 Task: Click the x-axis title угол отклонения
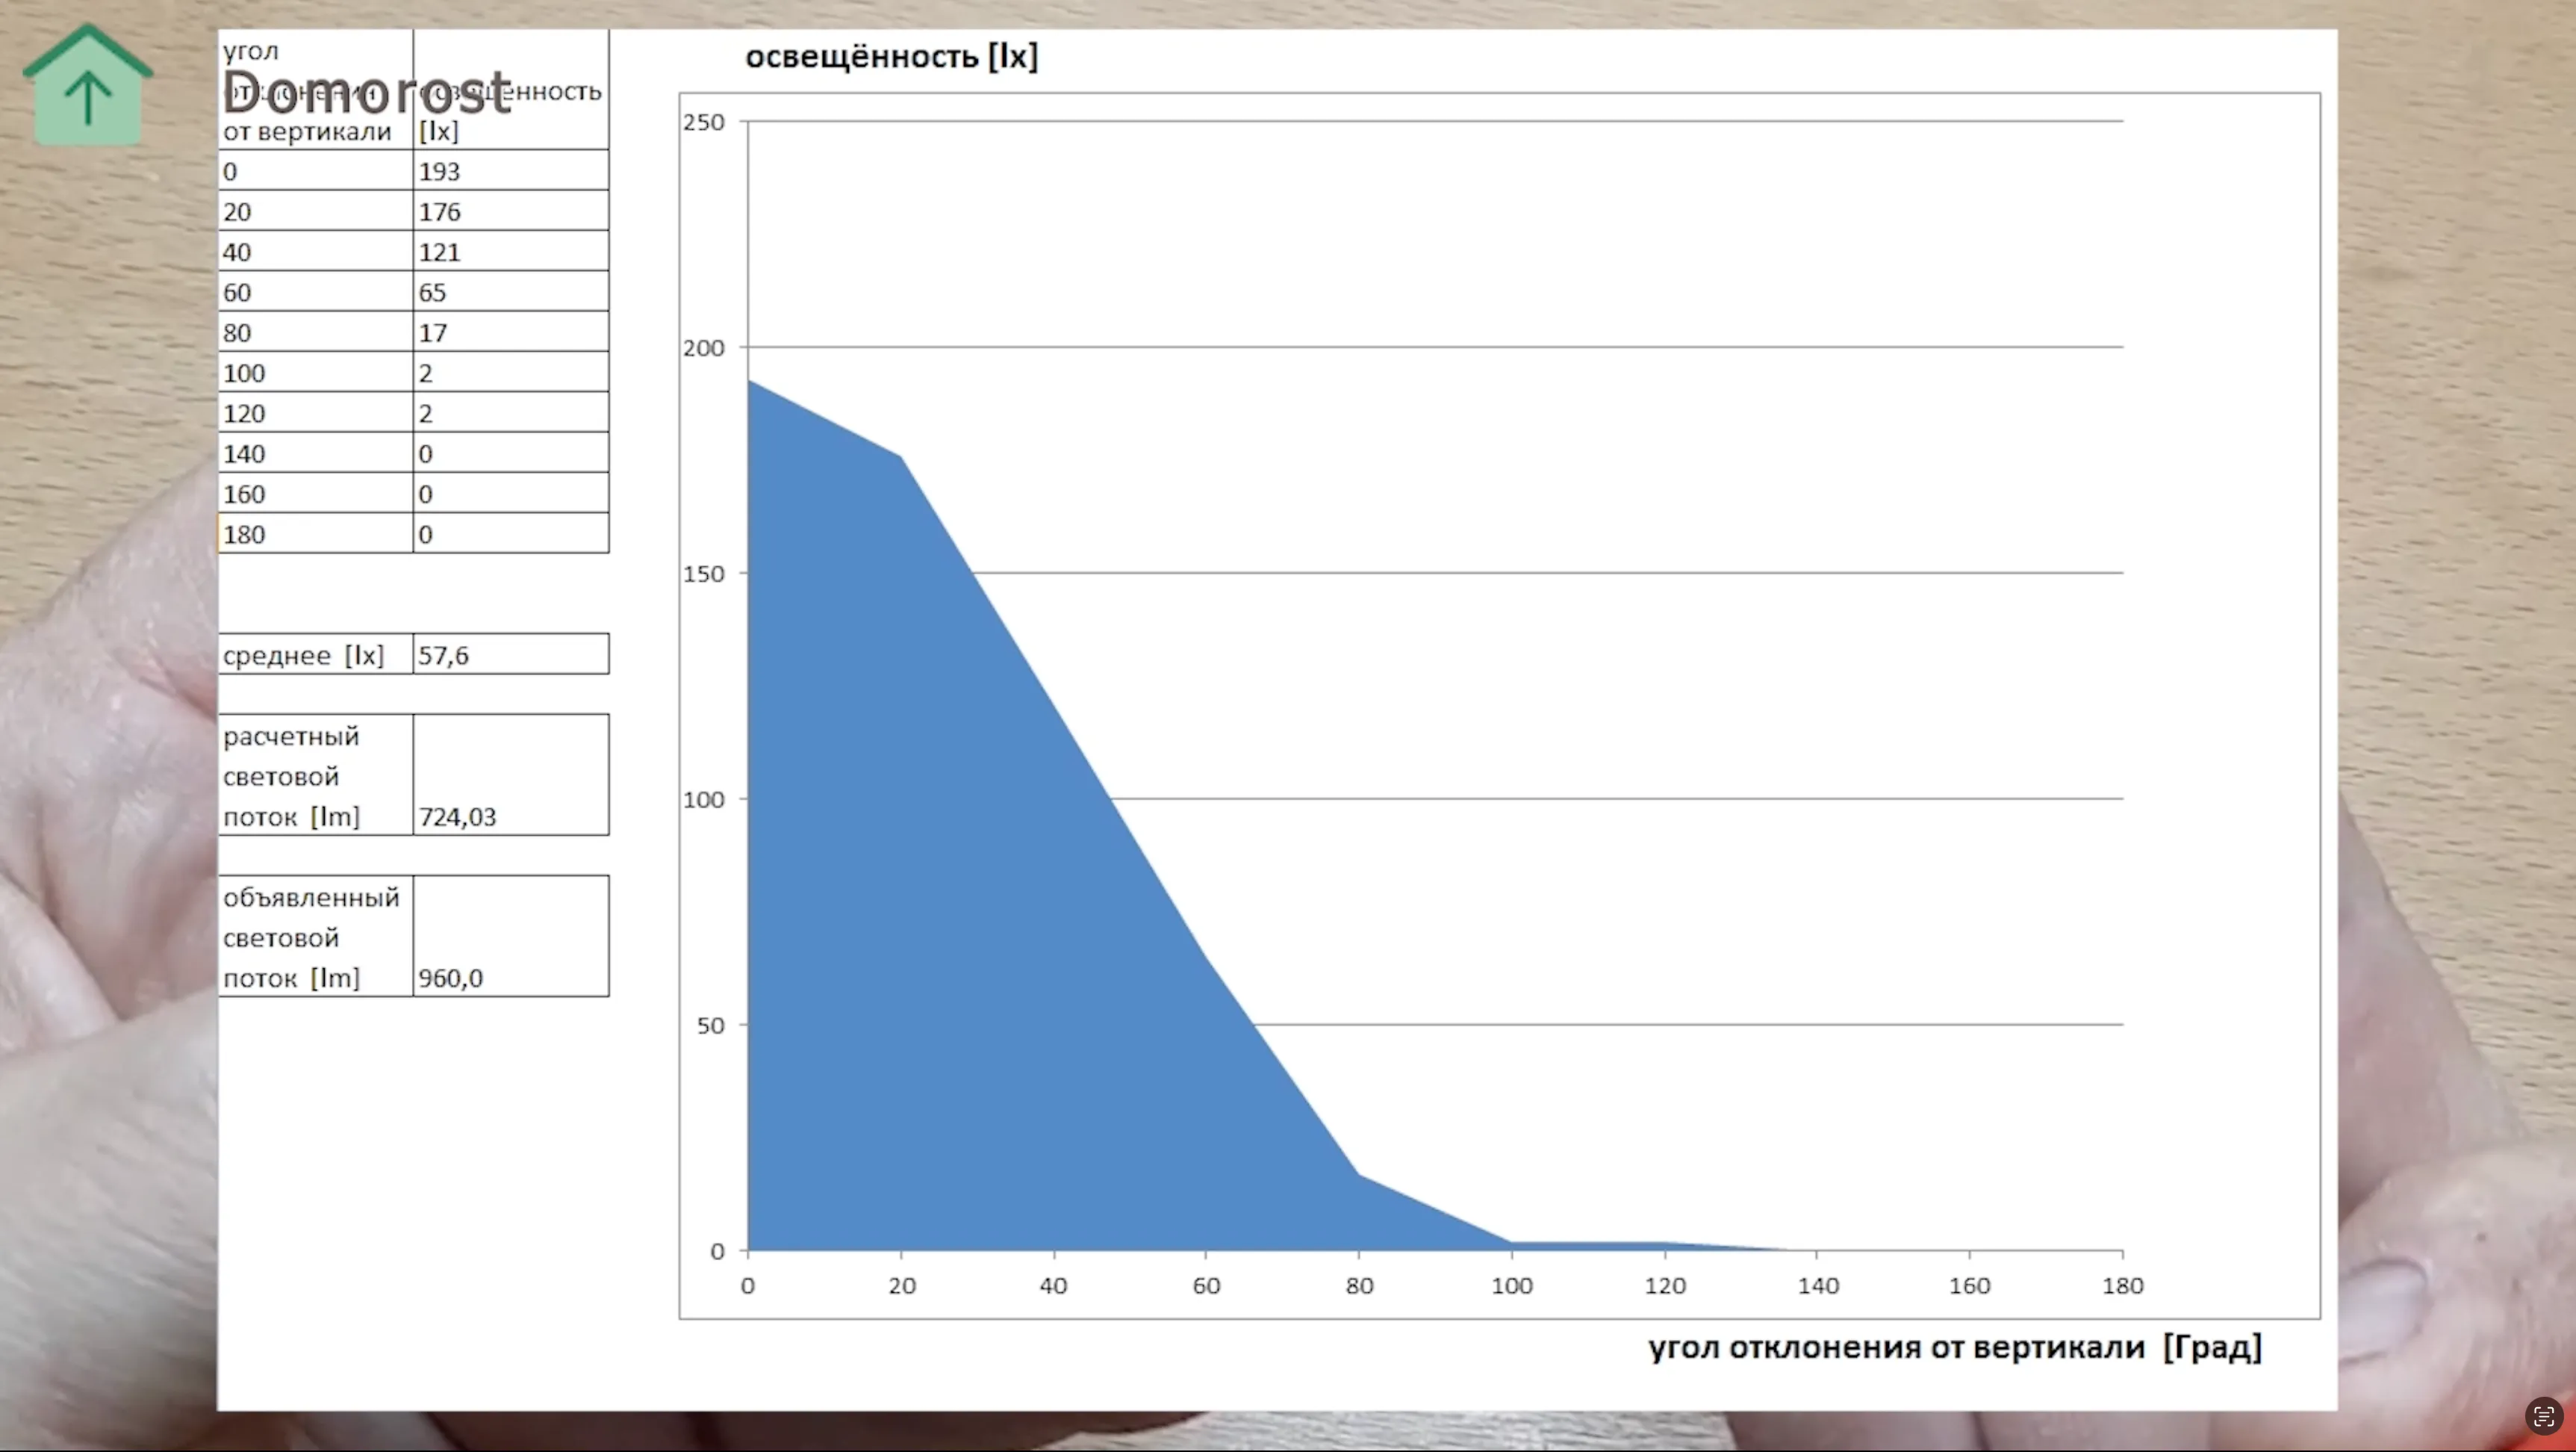tap(1954, 1347)
